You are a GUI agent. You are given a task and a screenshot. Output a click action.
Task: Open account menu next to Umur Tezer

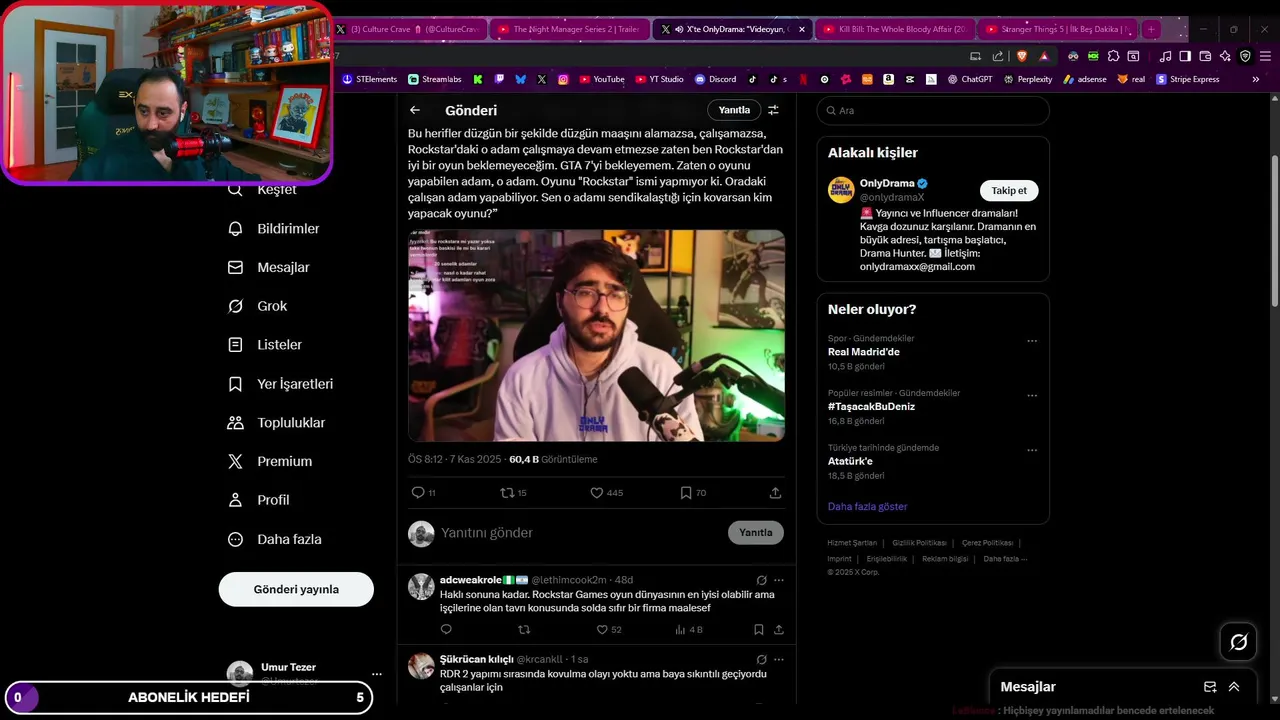(376, 674)
